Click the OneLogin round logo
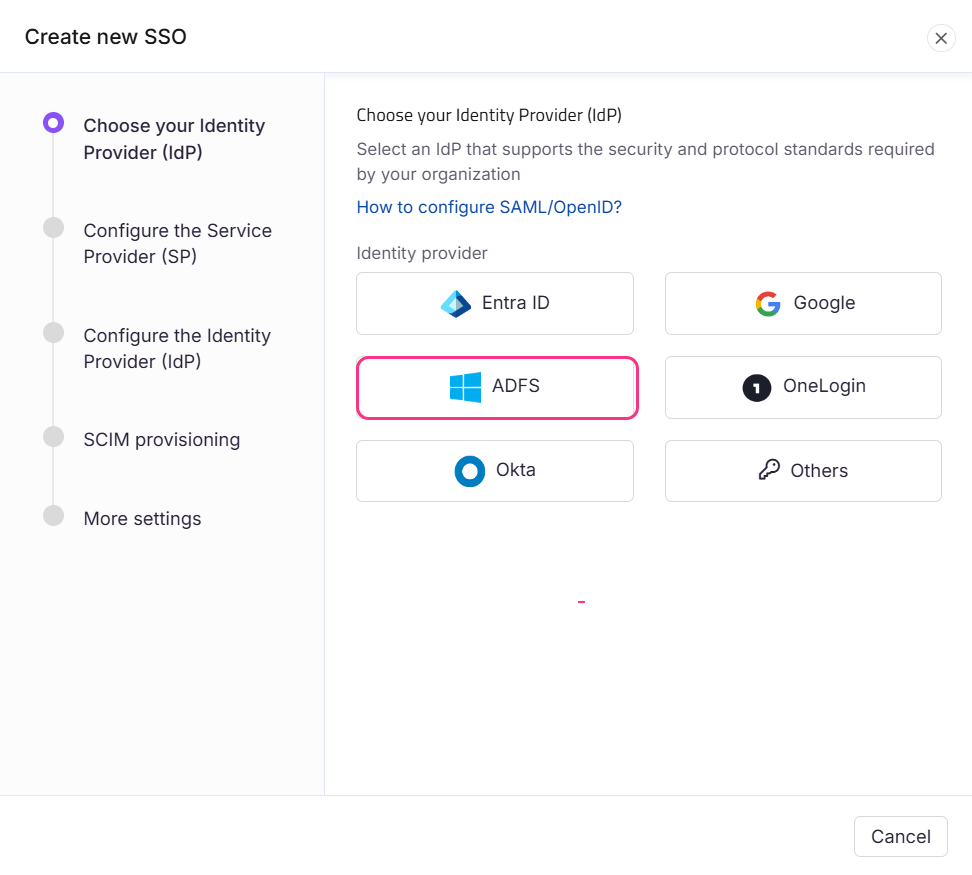Viewport: 972px width, 875px height. tap(757, 388)
